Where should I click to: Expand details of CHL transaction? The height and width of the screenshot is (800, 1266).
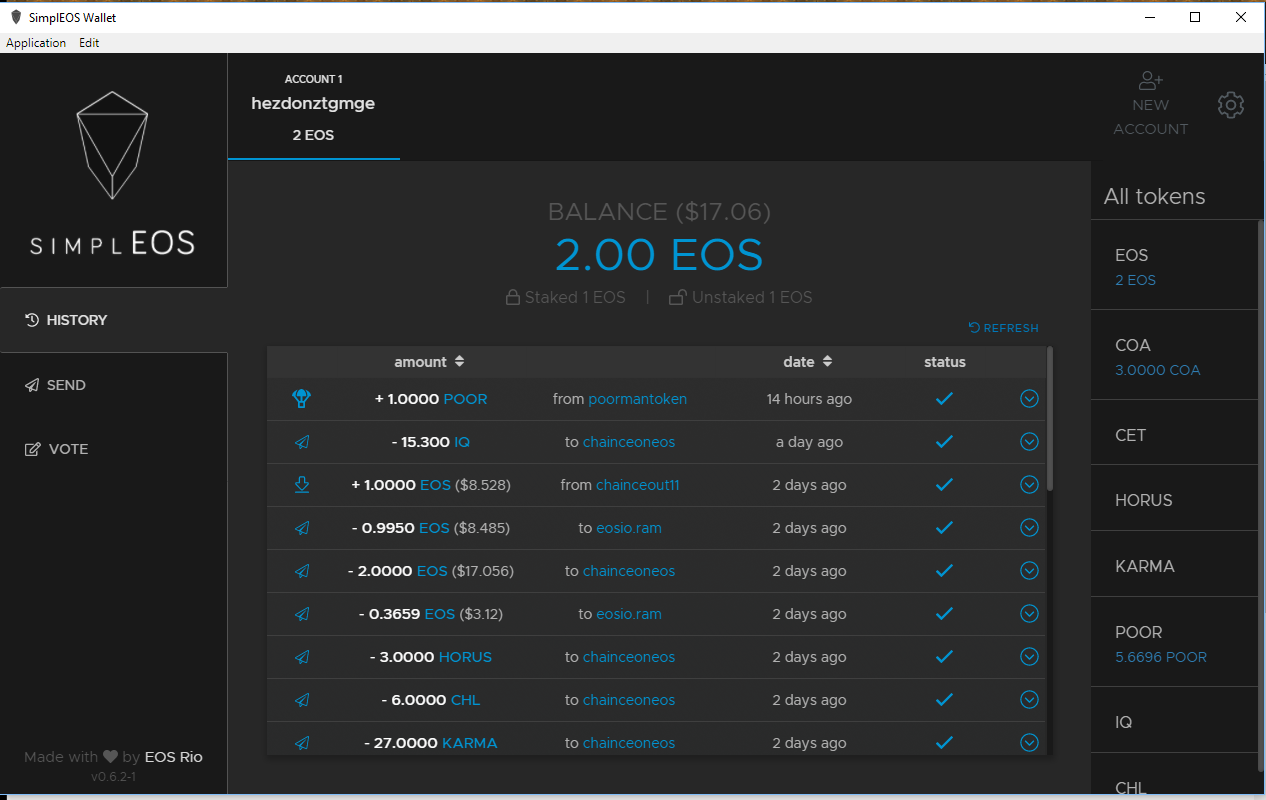(1029, 700)
